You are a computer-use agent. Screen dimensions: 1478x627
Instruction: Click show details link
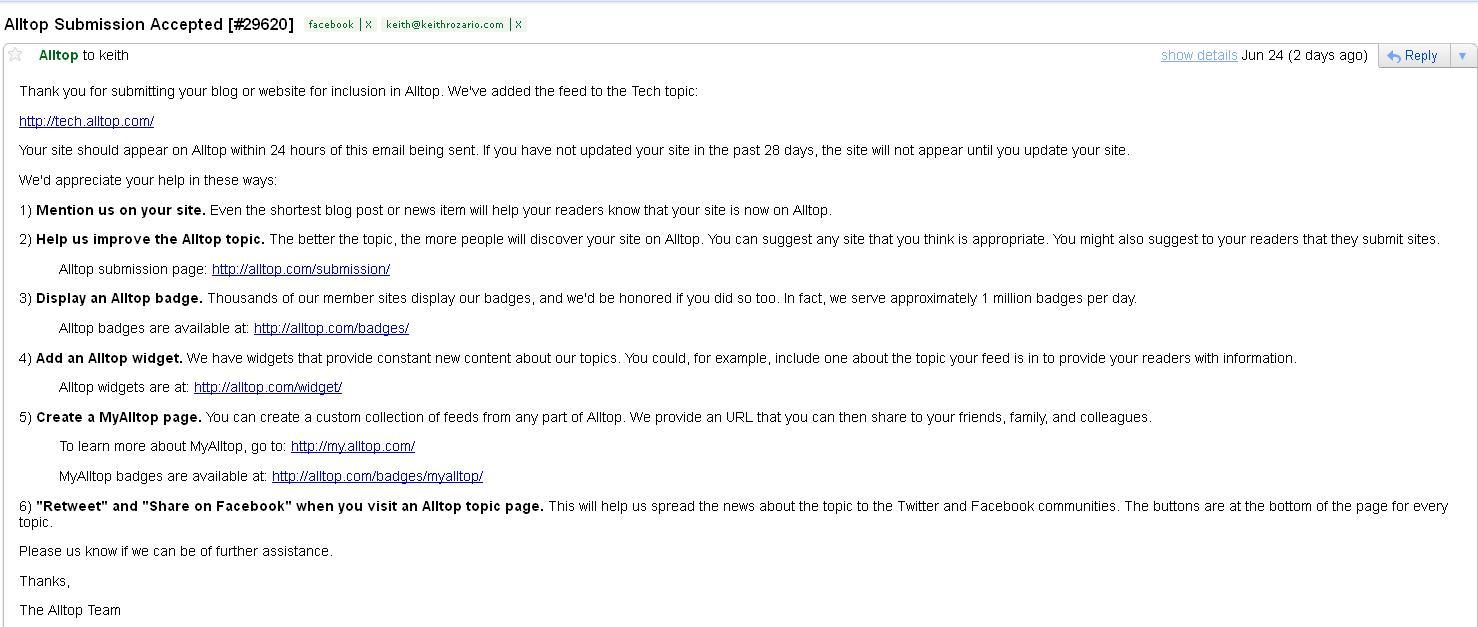click(x=1199, y=55)
